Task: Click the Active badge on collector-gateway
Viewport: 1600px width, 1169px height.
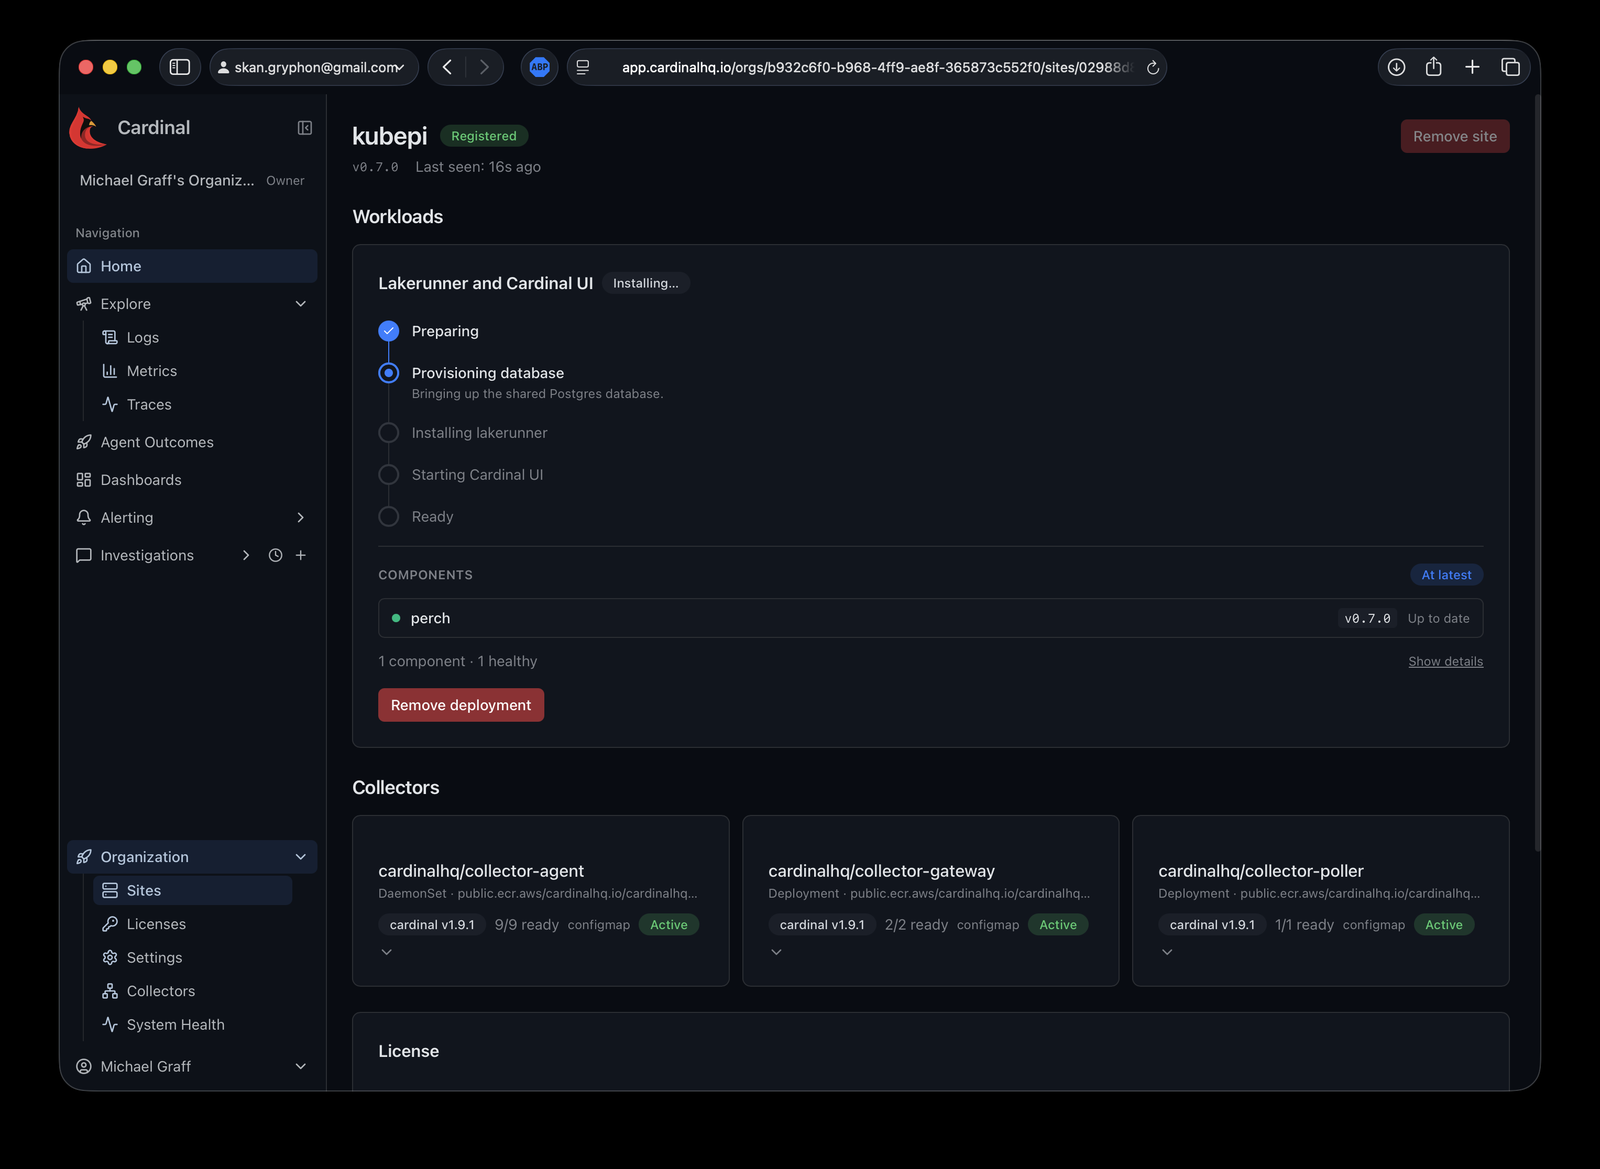Action: 1058,925
